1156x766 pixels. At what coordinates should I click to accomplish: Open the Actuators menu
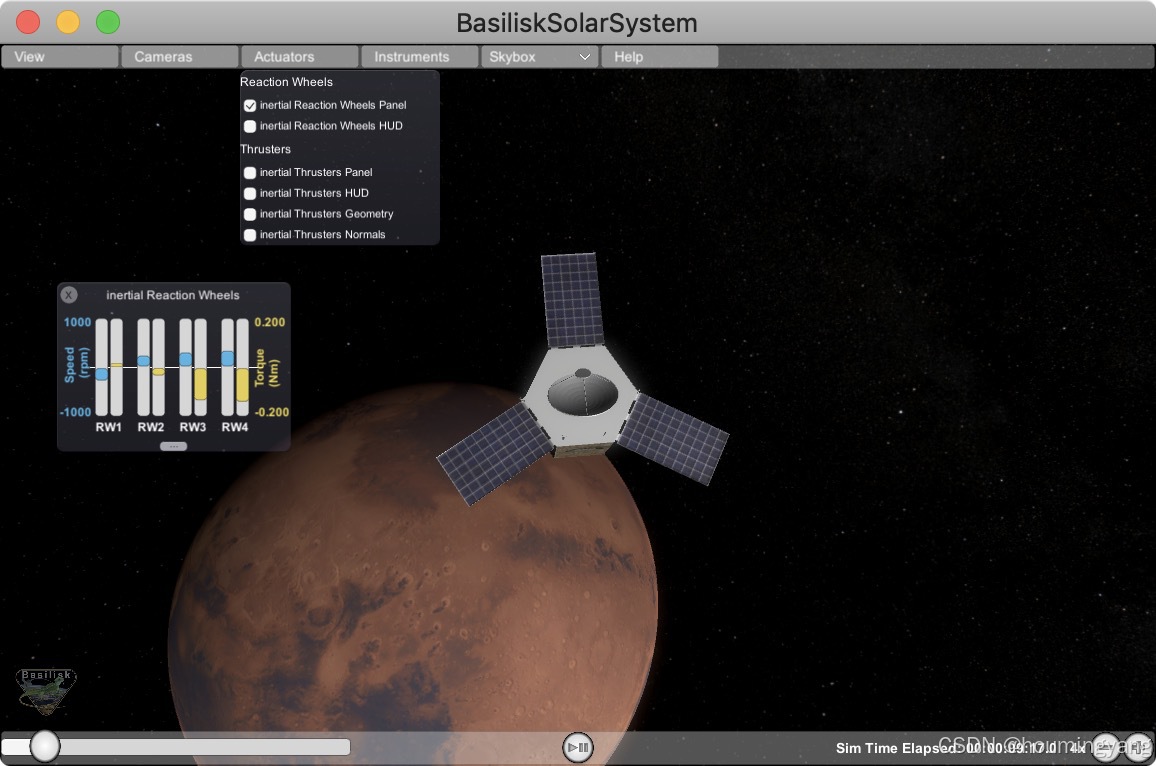pyautogui.click(x=300, y=57)
